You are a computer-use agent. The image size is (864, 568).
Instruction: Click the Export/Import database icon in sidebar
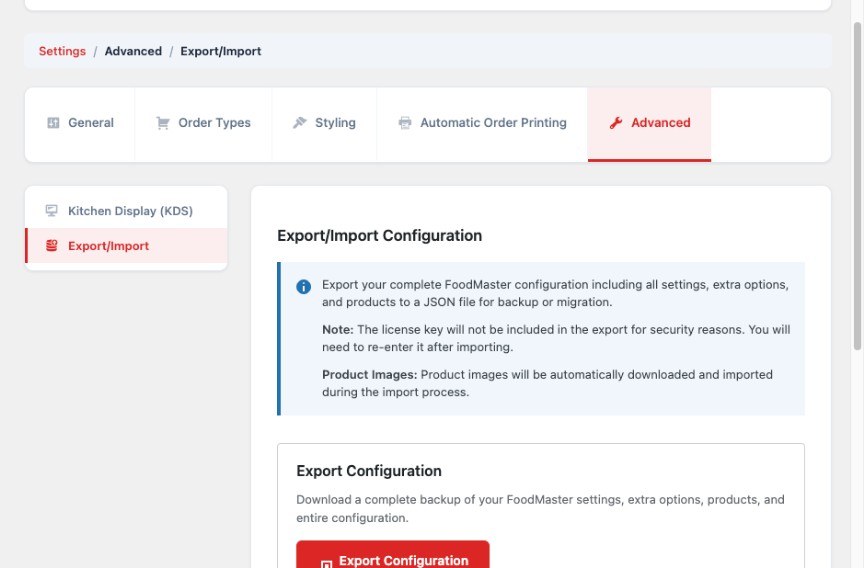pos(51,246)
